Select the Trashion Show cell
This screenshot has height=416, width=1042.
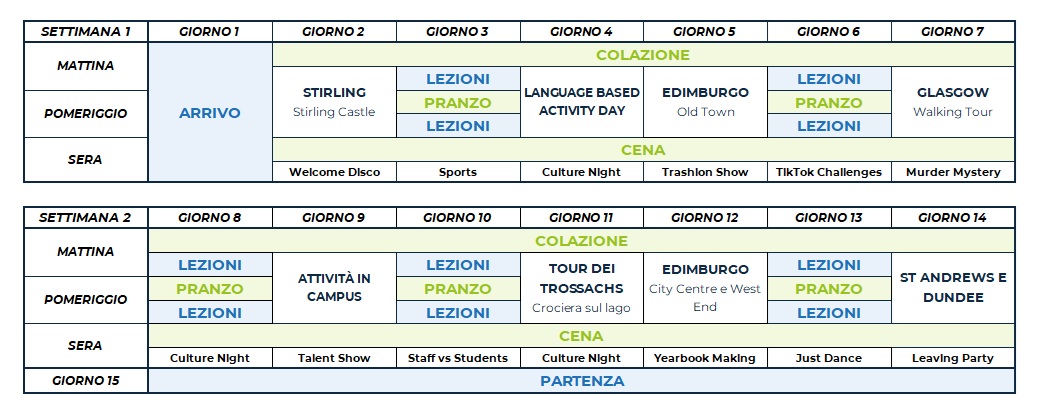point(705,172)
